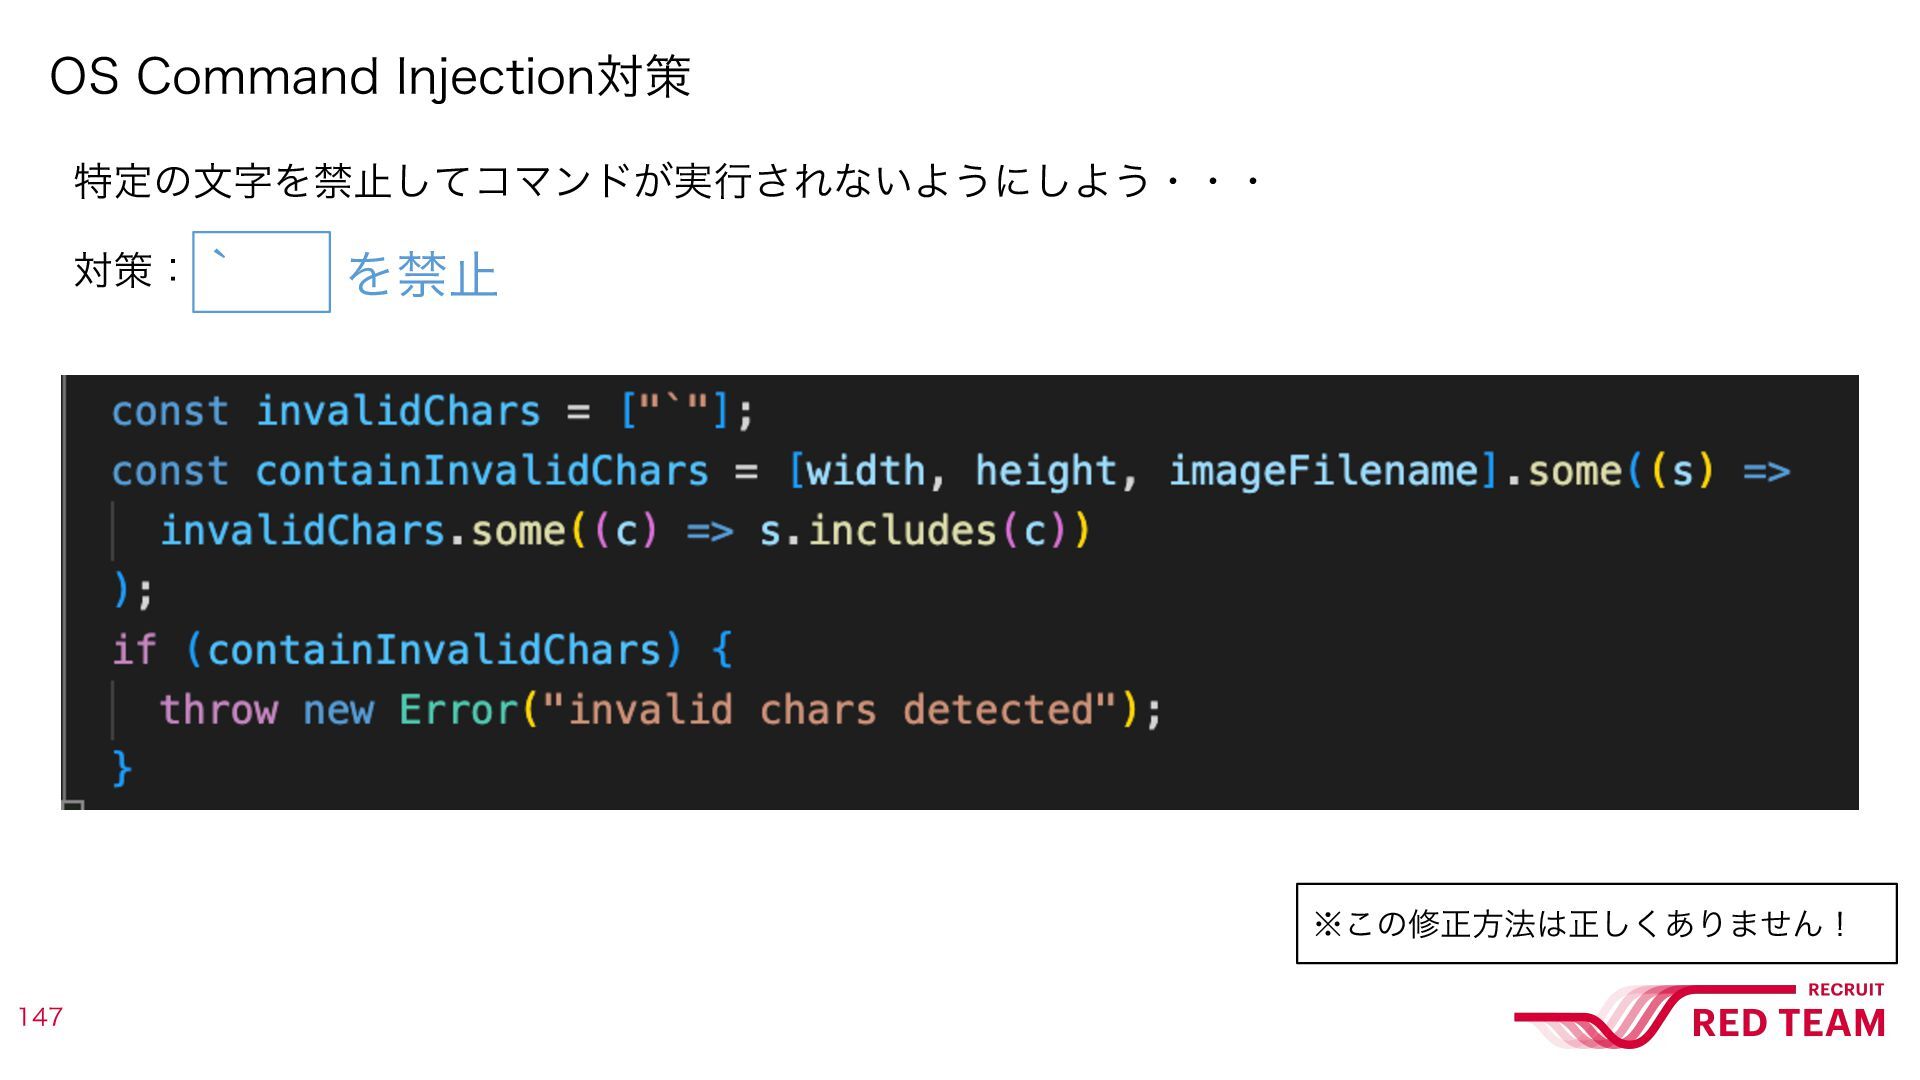Click the s.includes(c) call

point(913,530)
